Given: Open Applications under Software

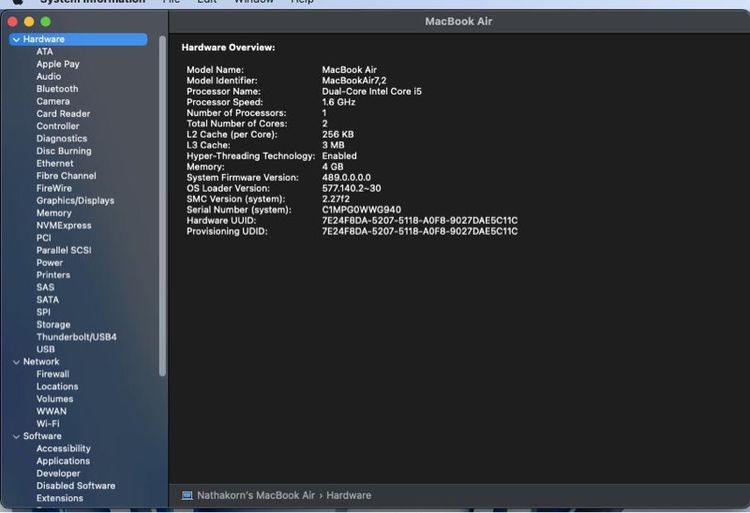Looking at the screenshot, I should tap(63, 462).
